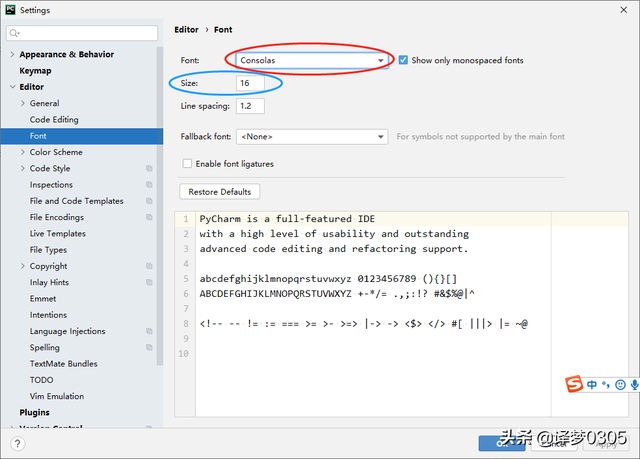Expand the Code Style subsection
Screen dimensions: 640x459
(23, 169)
